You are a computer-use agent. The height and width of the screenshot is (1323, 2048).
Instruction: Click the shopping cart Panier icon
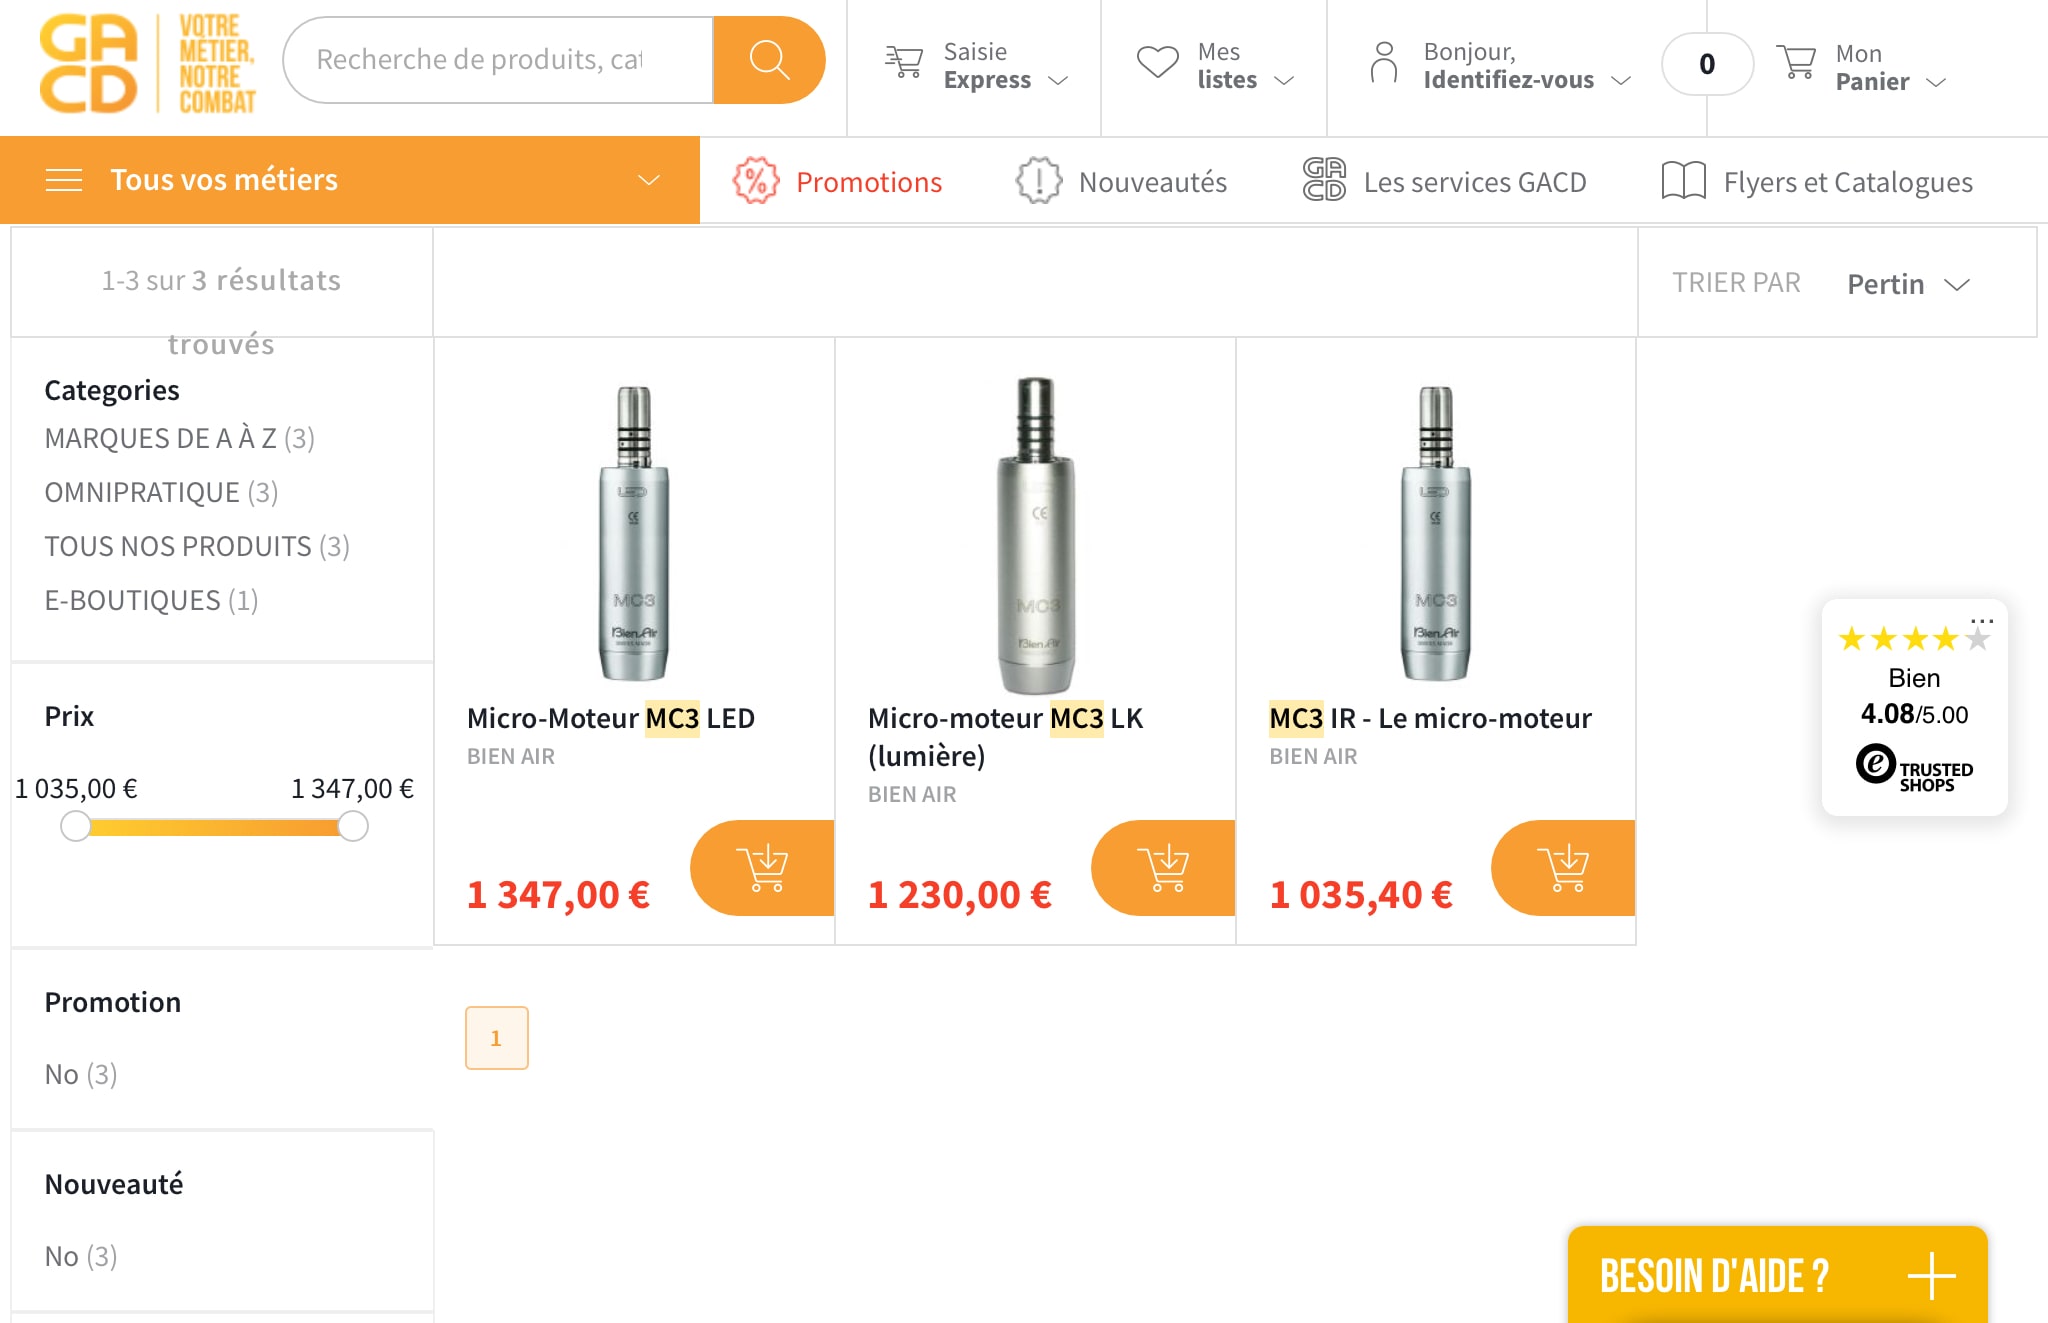pyautogui.click(x=1796, y=62)
